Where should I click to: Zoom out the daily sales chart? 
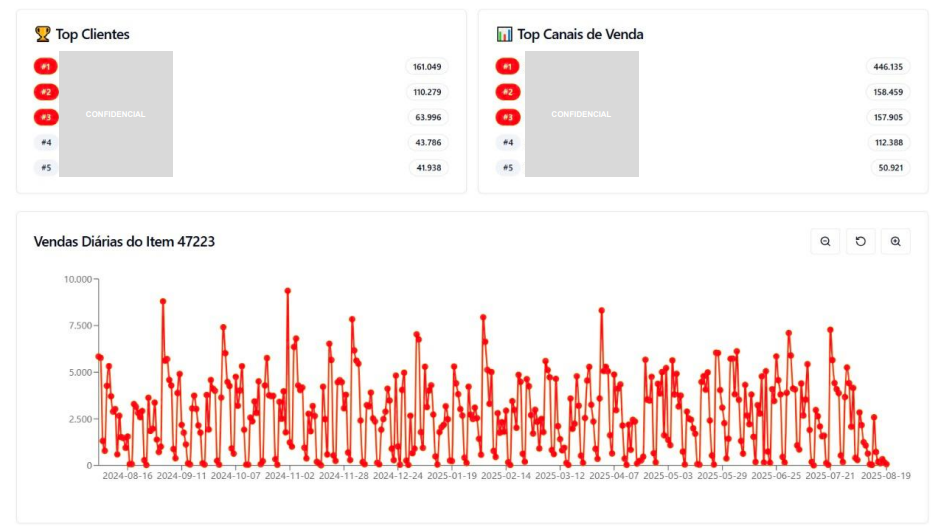tap(825, 241)
